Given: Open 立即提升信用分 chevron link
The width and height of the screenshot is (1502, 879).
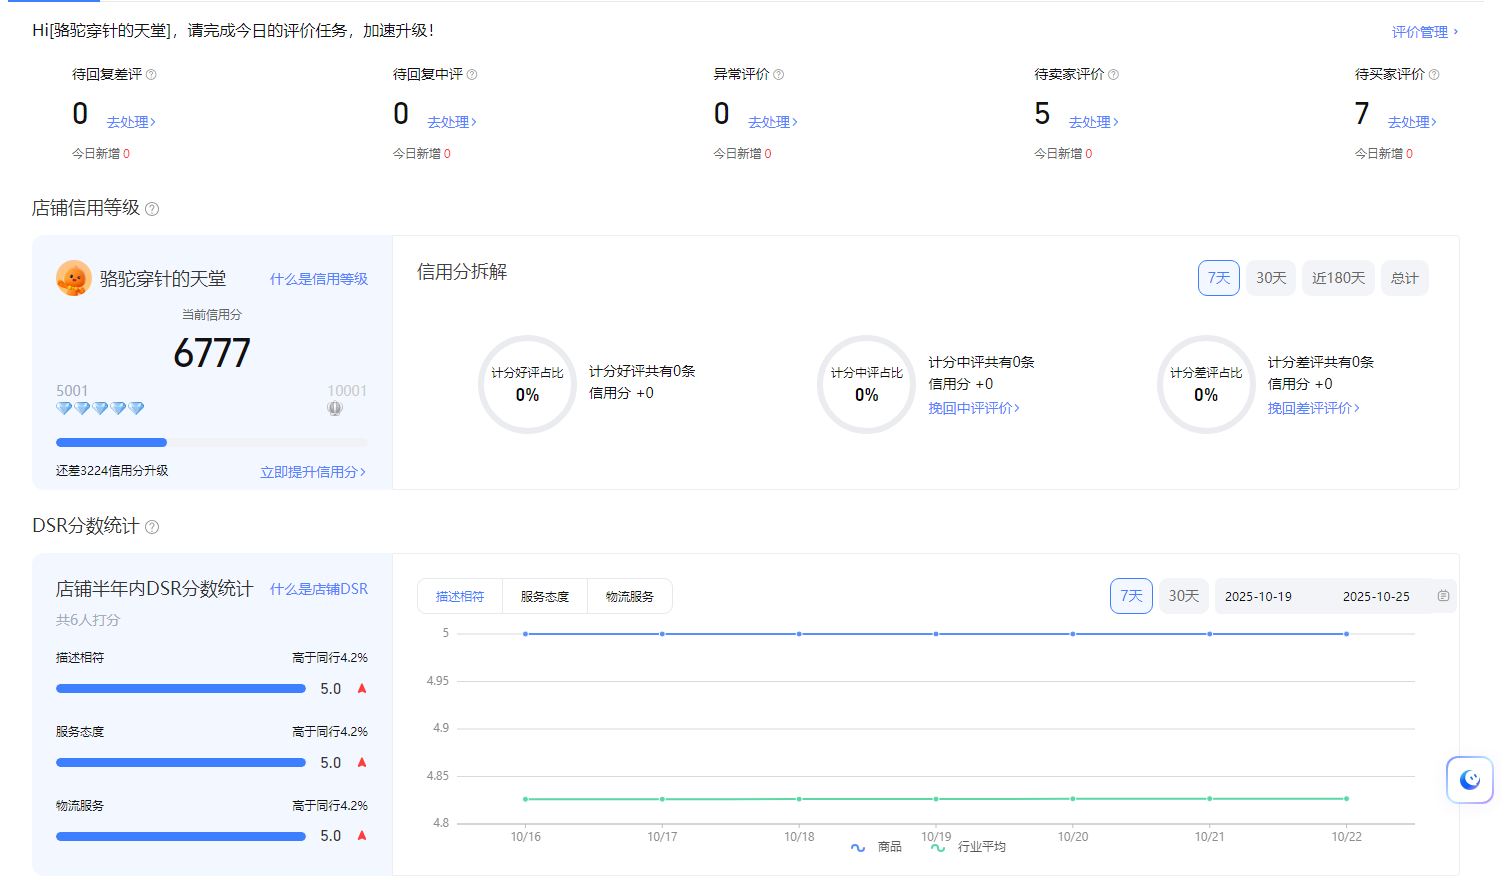Looking at the screenshot, I should point(312,472).
